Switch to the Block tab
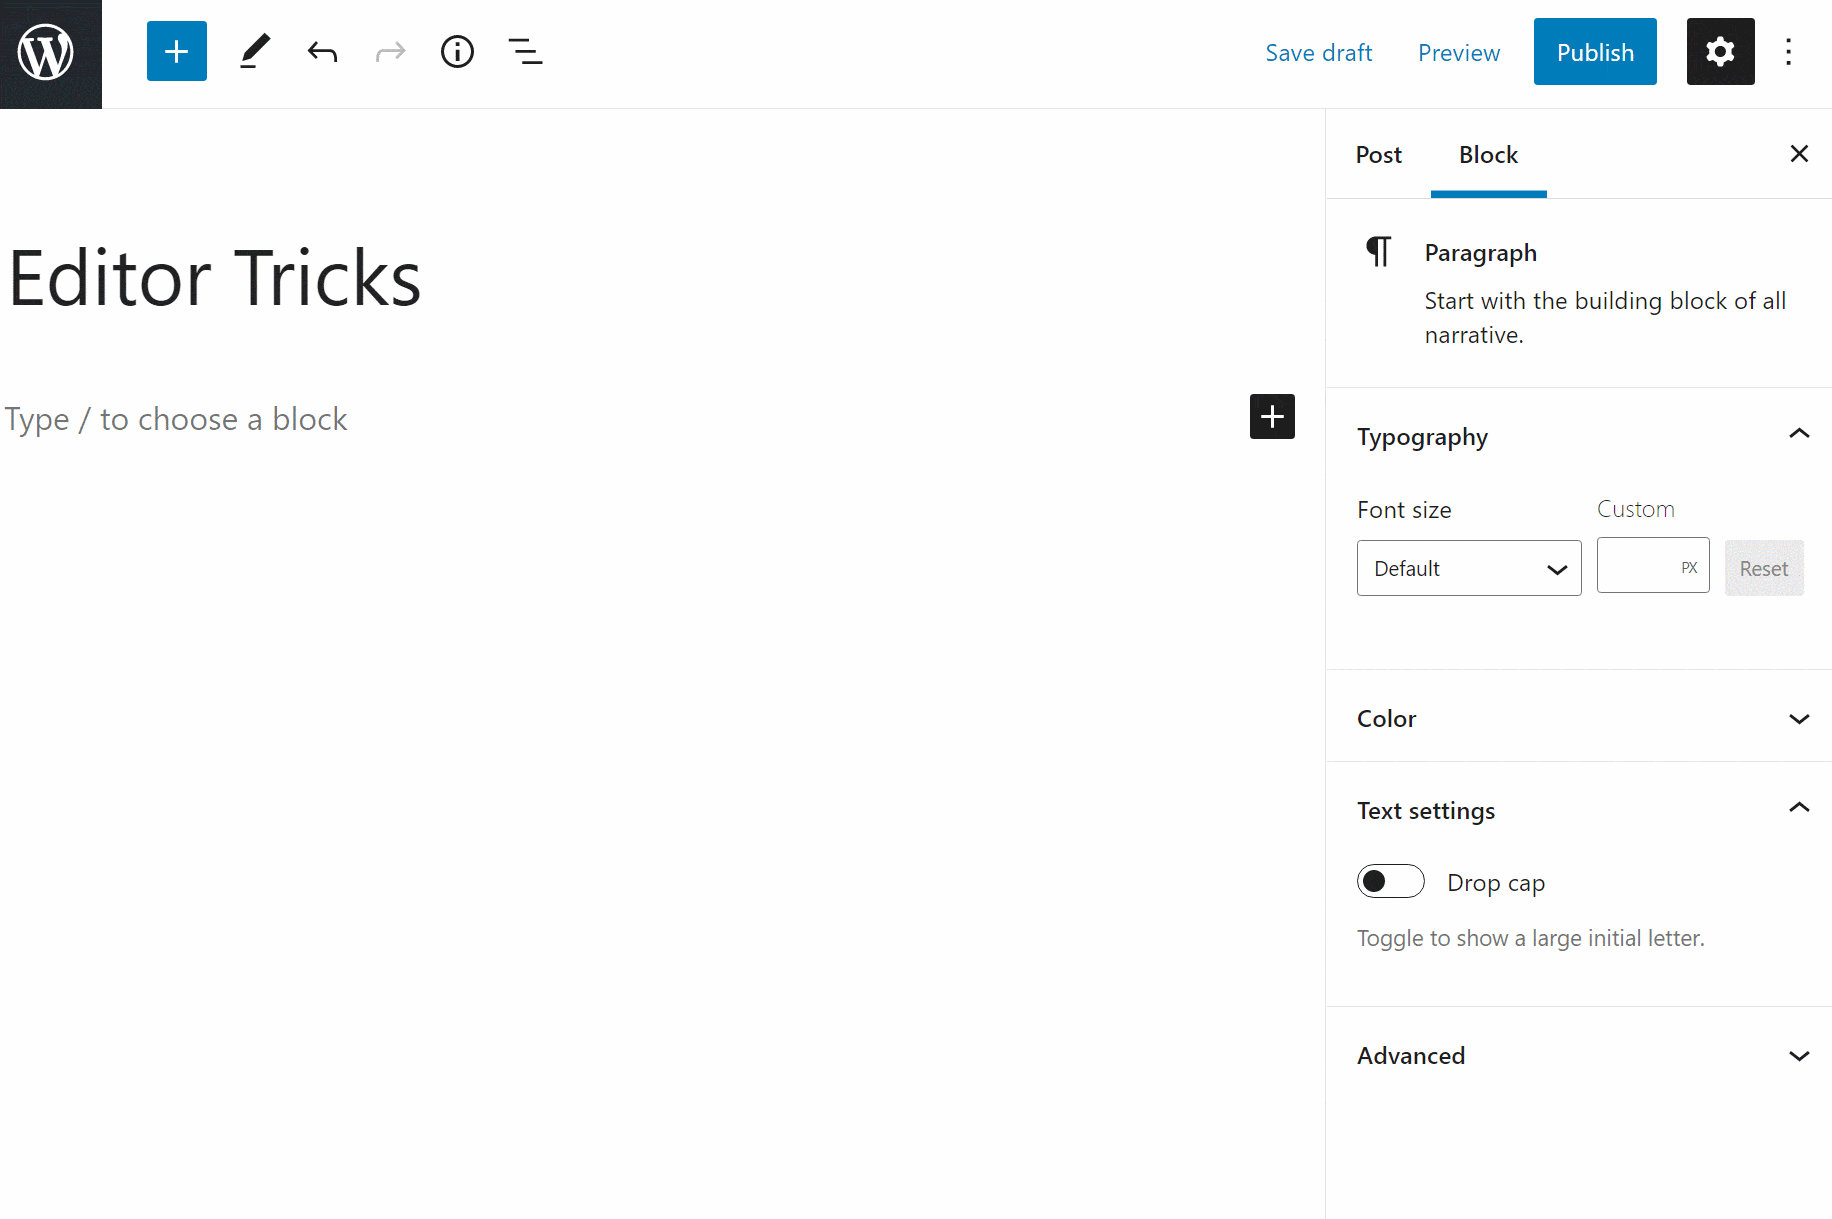This screenshot has width=1832, height=1219. [x=1487, y=155]
